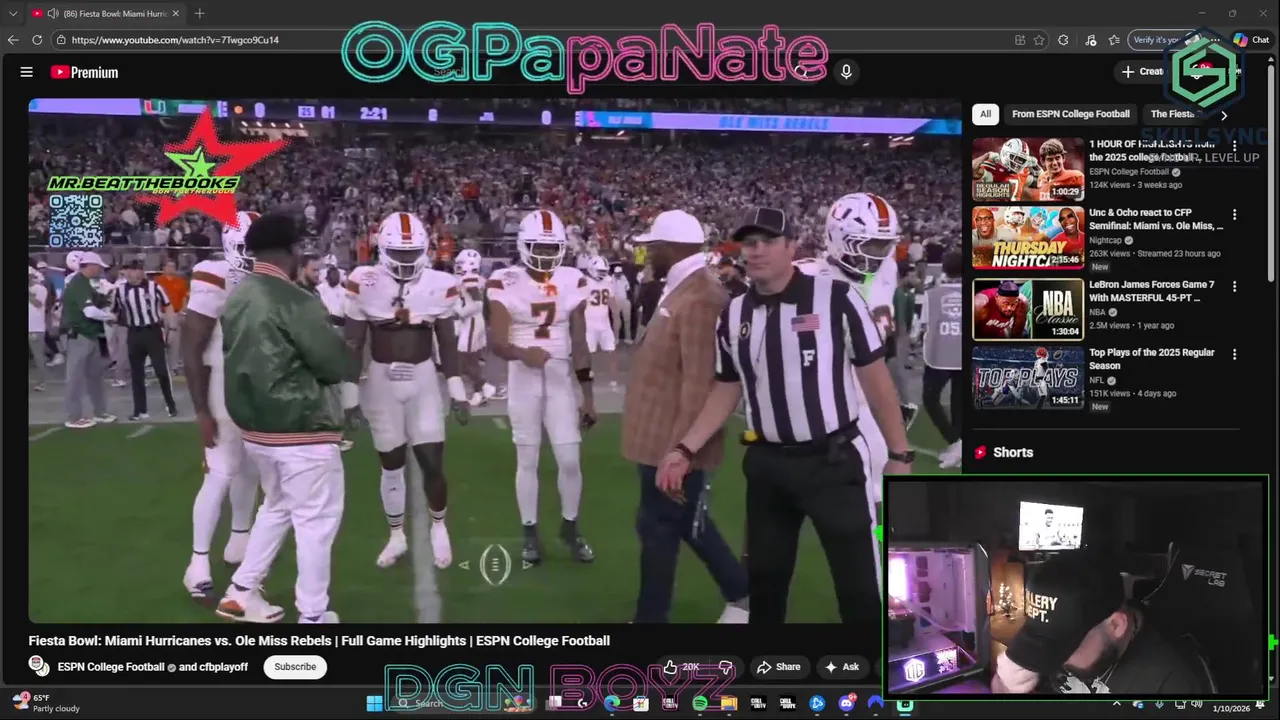Image resolution: width=1280 pixels, height=720 pixels.
Task: Go to YouTube Premium home logo
Action: [84, 72]
